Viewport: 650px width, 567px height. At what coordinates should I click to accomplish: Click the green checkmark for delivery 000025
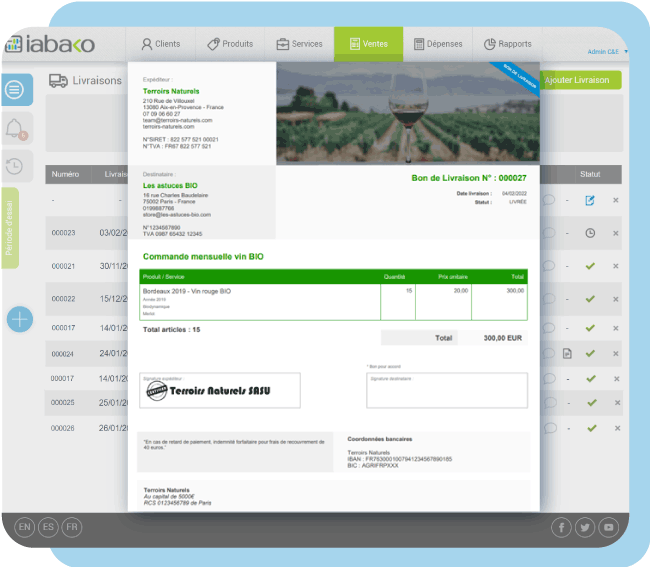[592, 403]
